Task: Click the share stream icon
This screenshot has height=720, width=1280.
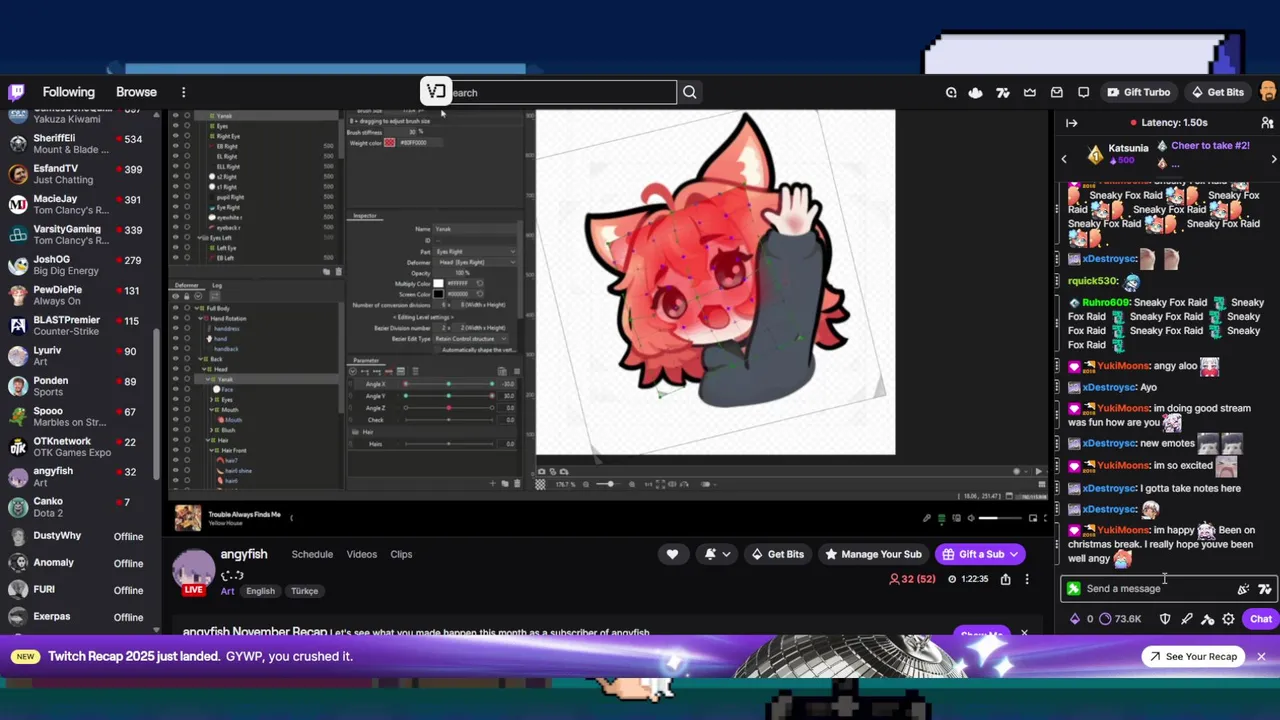Action: point(1005,579)
